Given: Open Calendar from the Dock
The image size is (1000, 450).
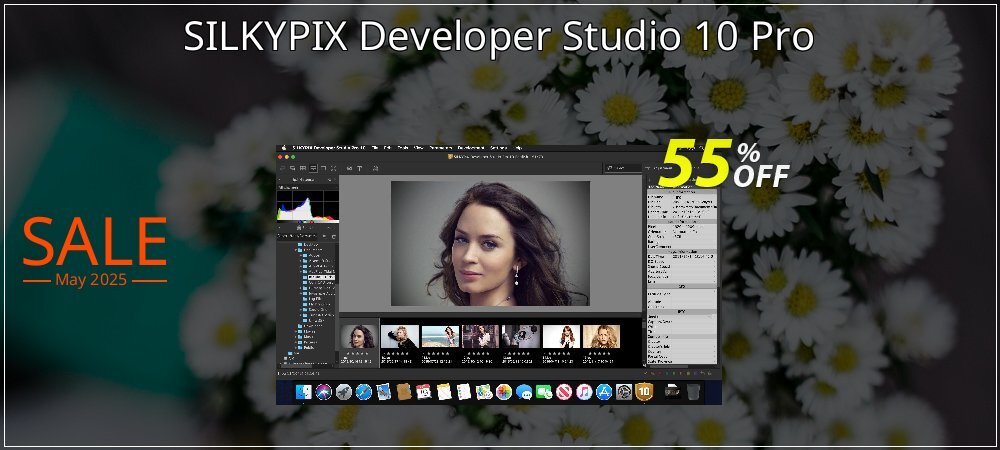Looking at the screenshot, I should pyautogui.click(x=423, y=391).
